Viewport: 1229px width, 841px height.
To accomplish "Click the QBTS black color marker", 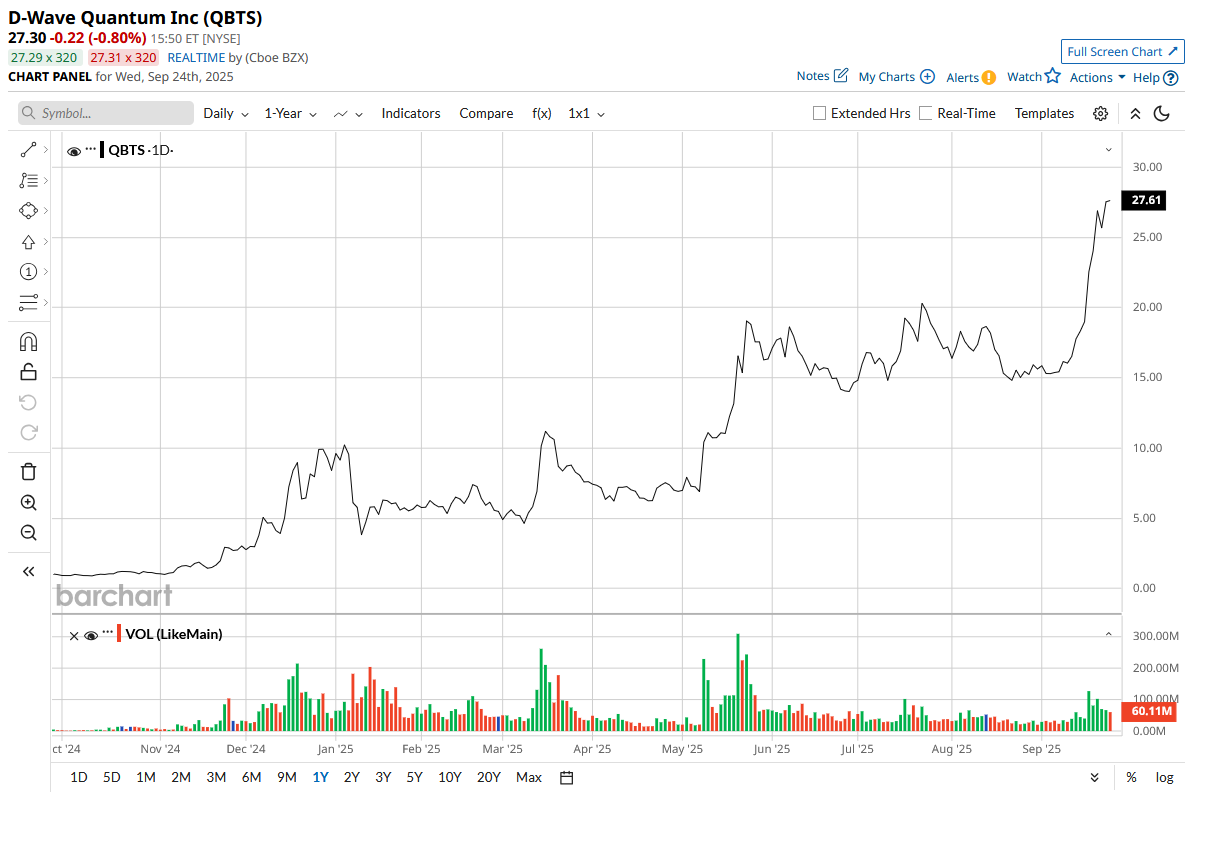I will tap(102, 150).
